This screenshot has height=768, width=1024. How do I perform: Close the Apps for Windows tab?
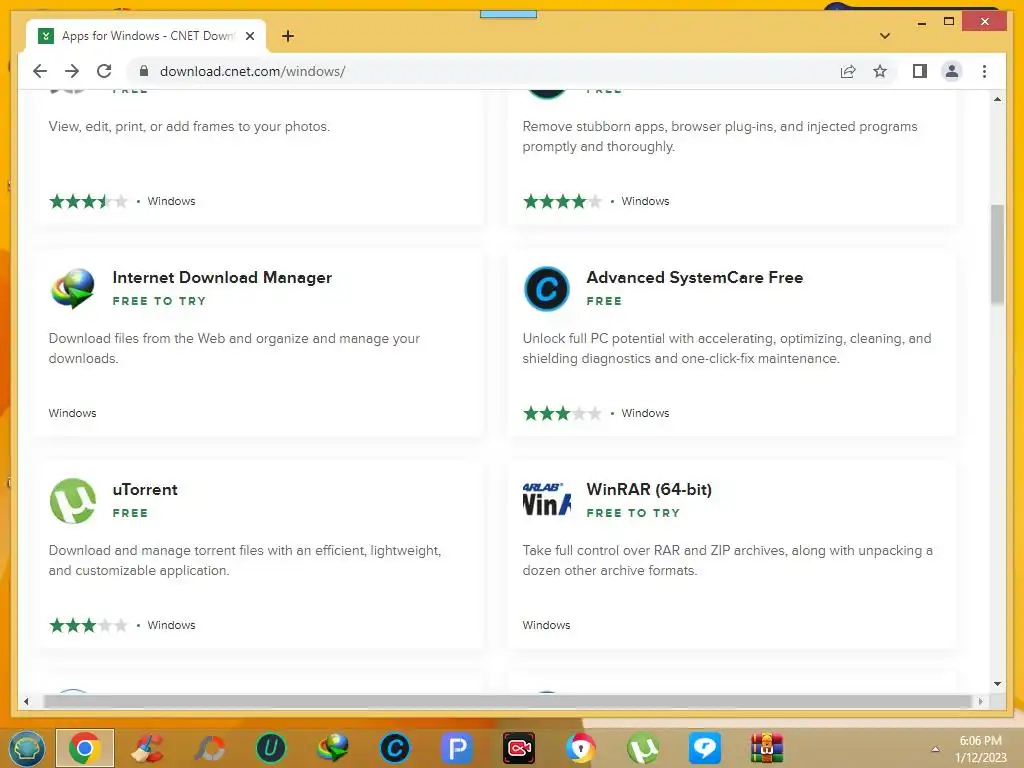coord(249,36)
